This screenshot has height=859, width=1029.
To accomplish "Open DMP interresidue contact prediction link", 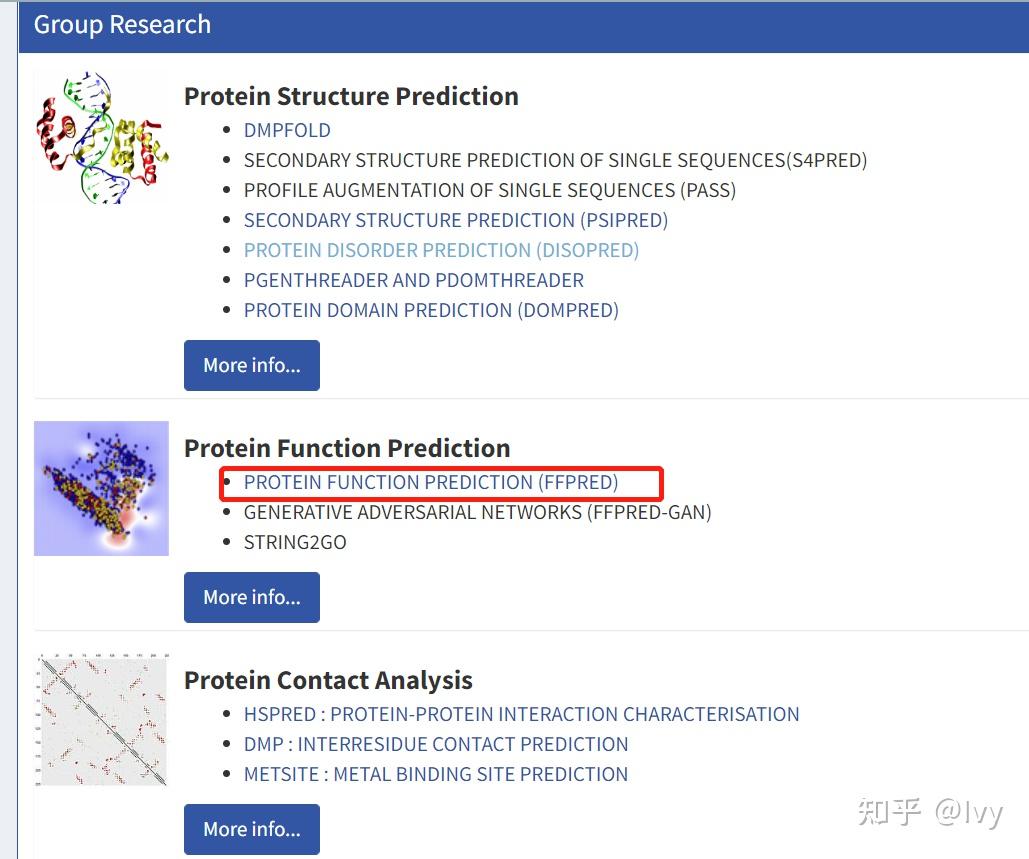I will [436, 744].
